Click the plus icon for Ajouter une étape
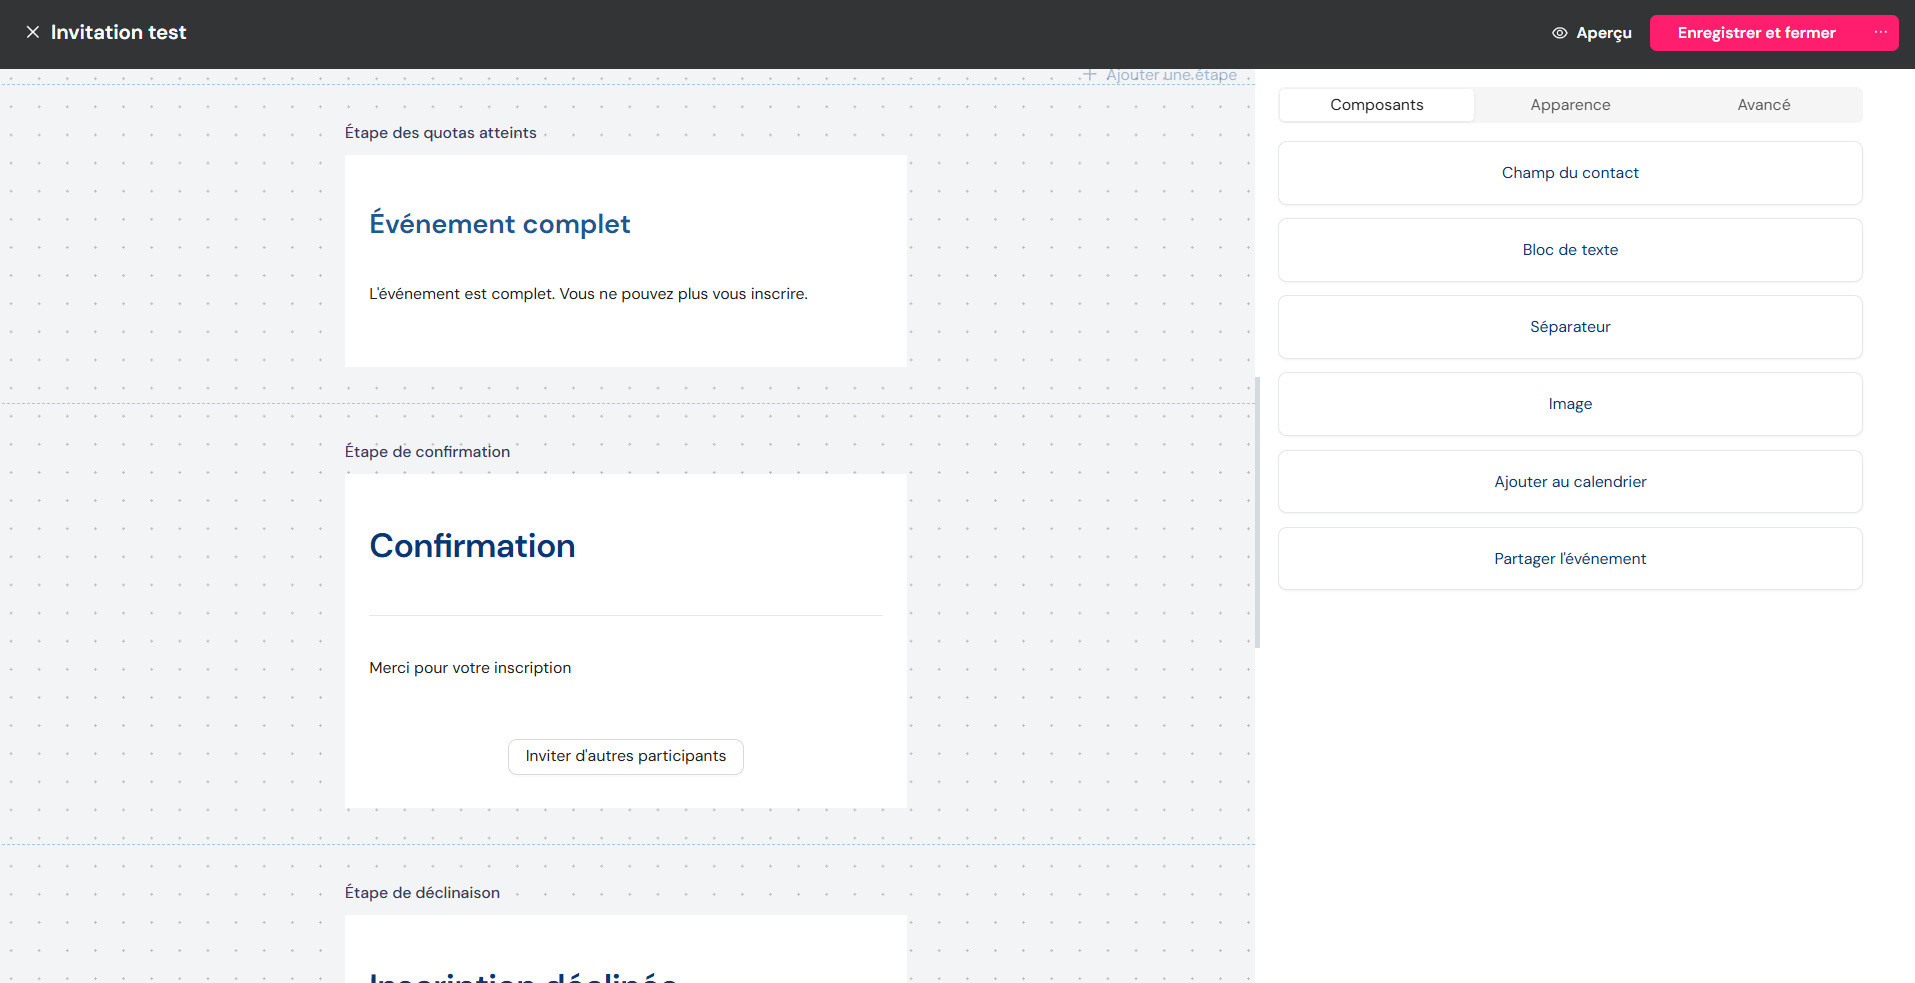Viewport: 1915px width, 983px height. (1090, 75)
